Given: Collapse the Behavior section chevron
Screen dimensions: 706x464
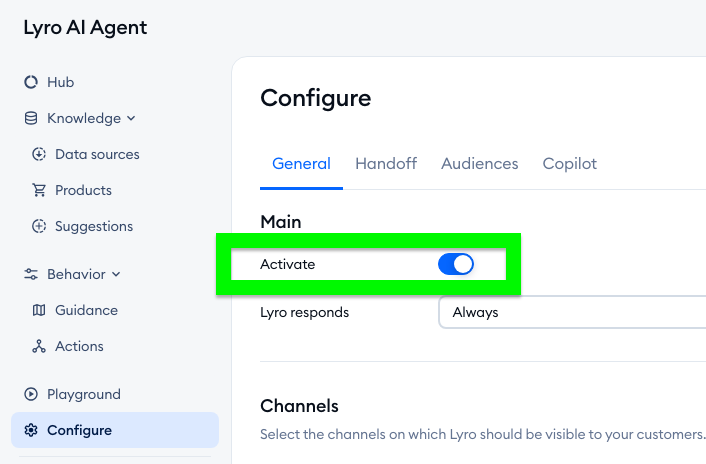Looking at the screenshot, I should [x=116, y=274].
